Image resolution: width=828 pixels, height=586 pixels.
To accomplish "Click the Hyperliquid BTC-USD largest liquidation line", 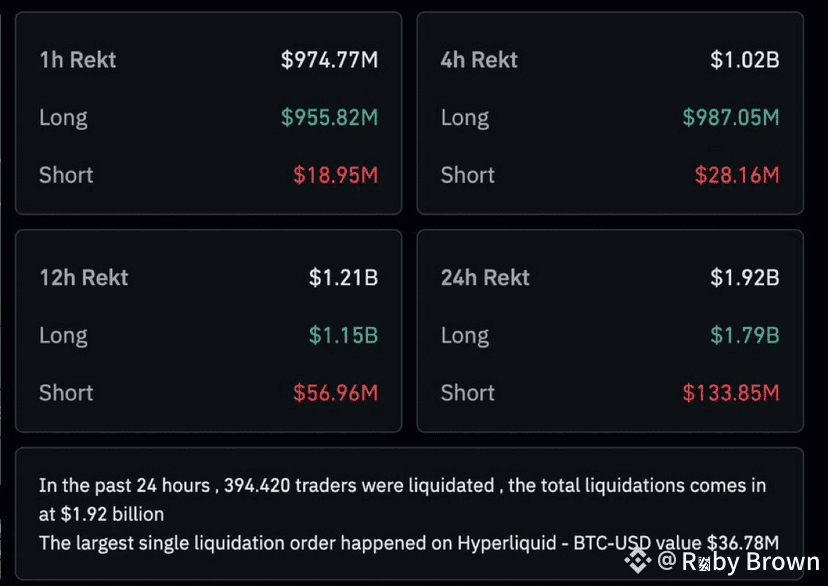I will [409, 543].
